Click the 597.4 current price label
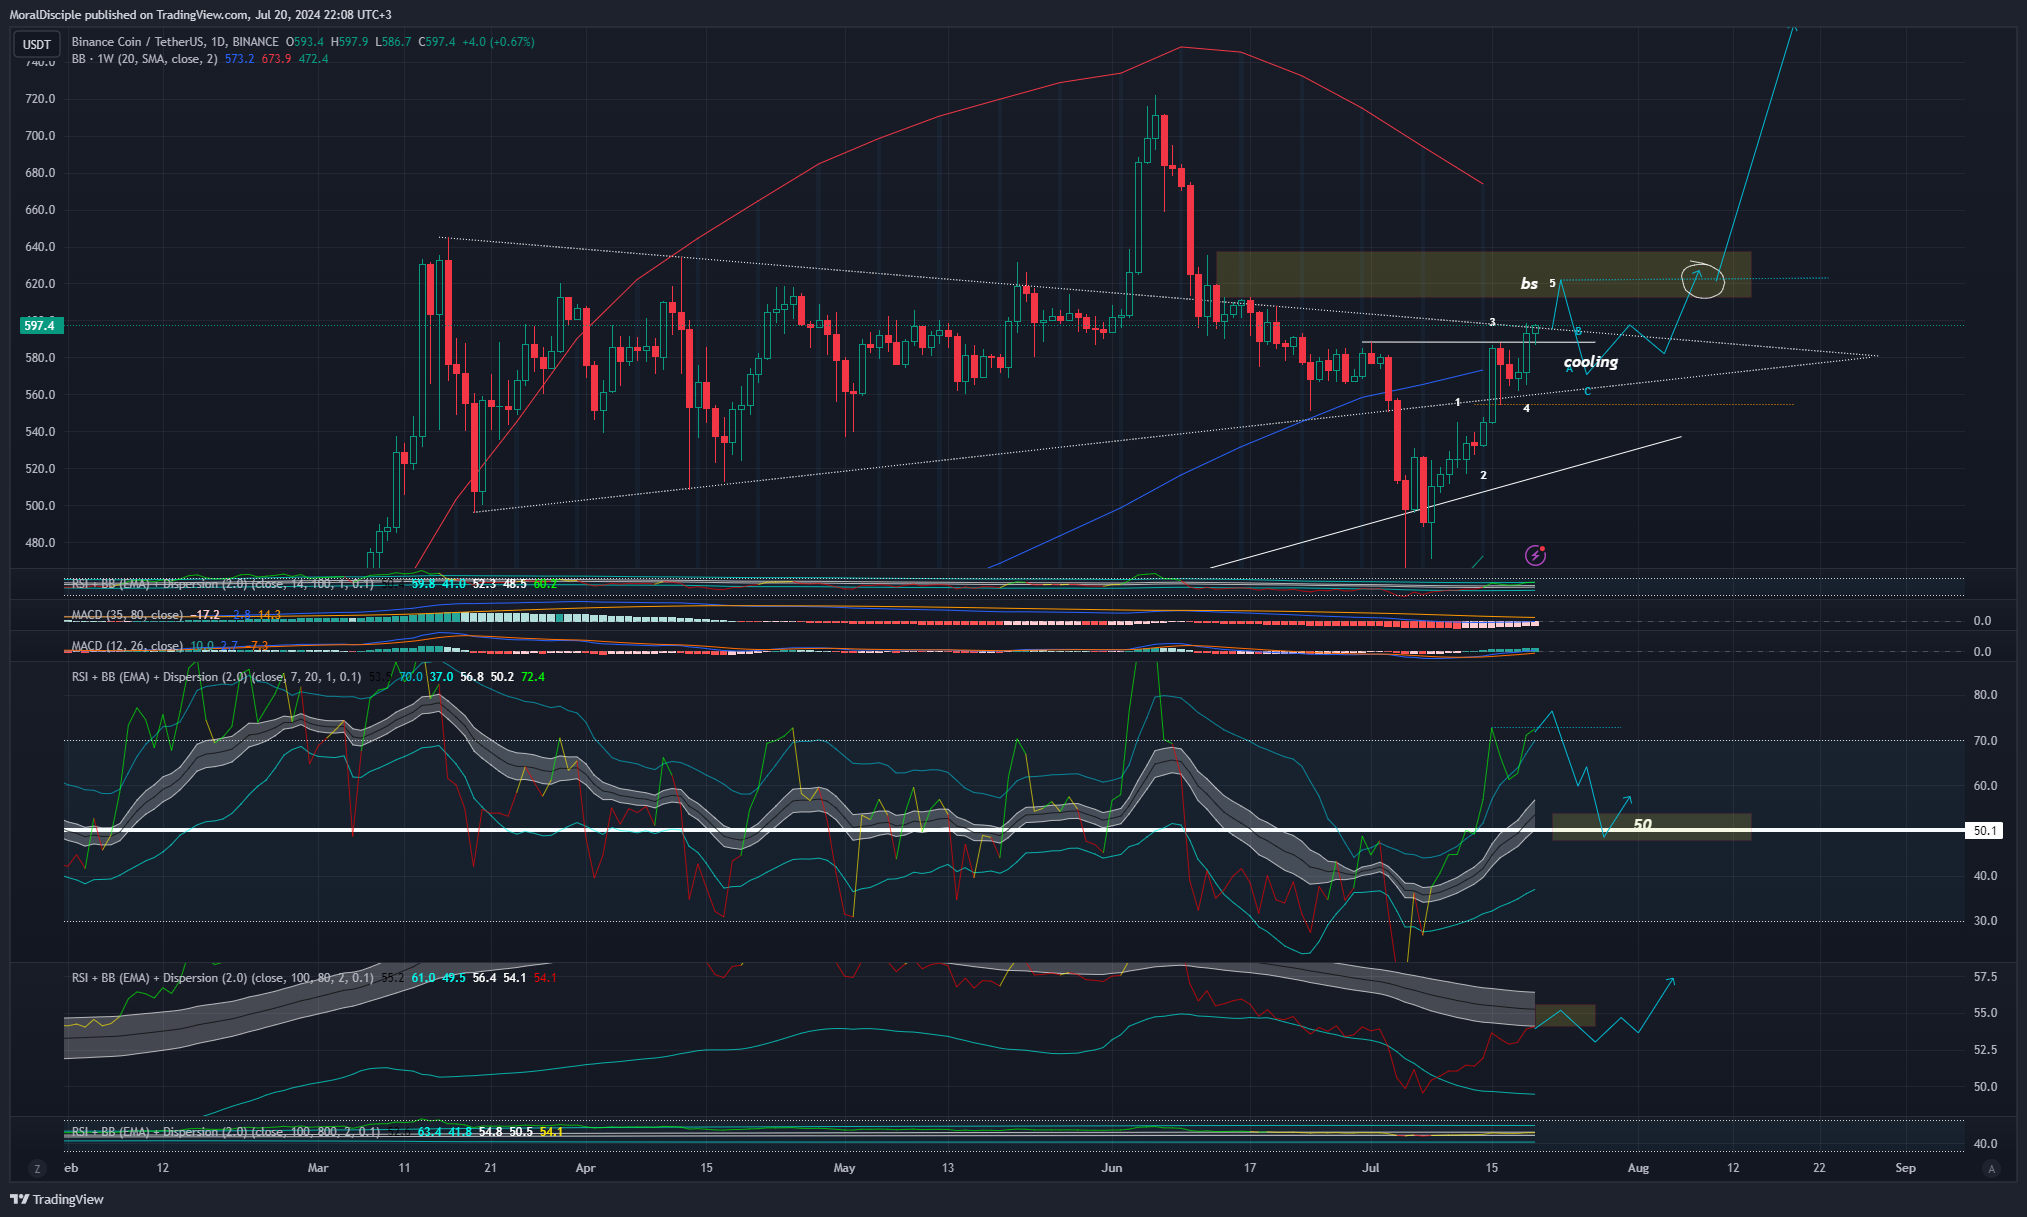 click(x=40, y=325)
